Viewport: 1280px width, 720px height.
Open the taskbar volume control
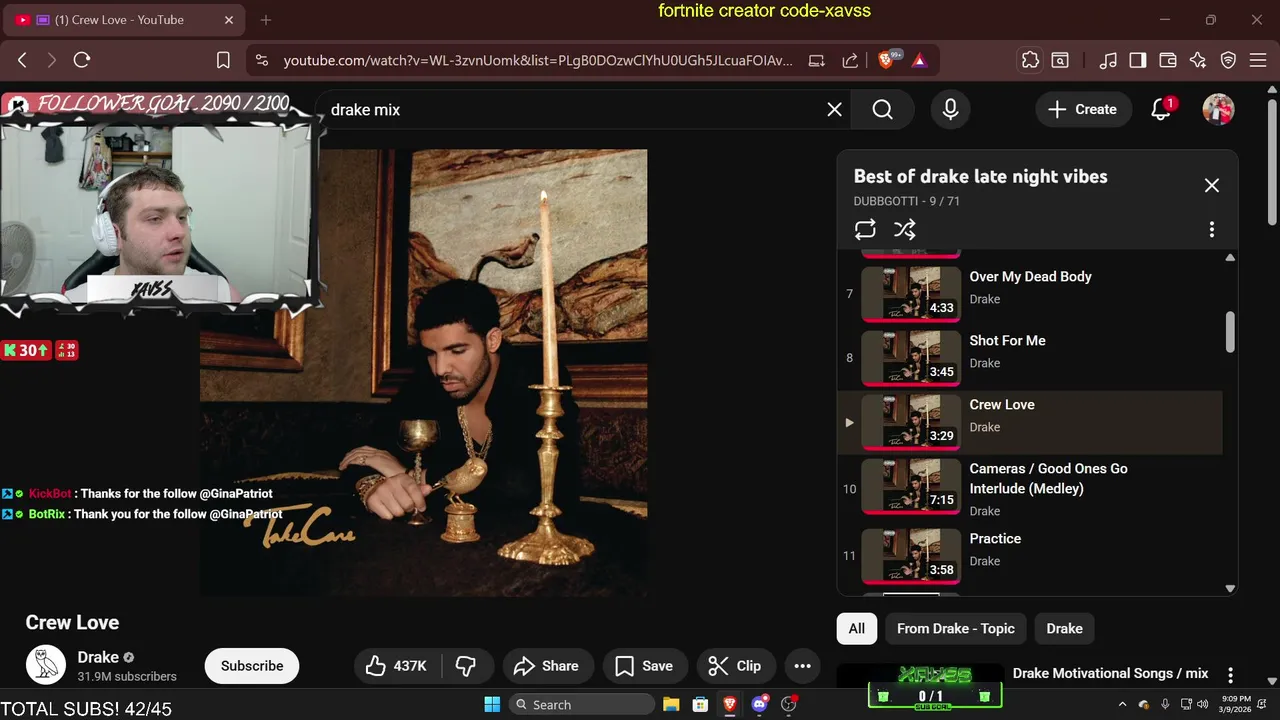1203,705
